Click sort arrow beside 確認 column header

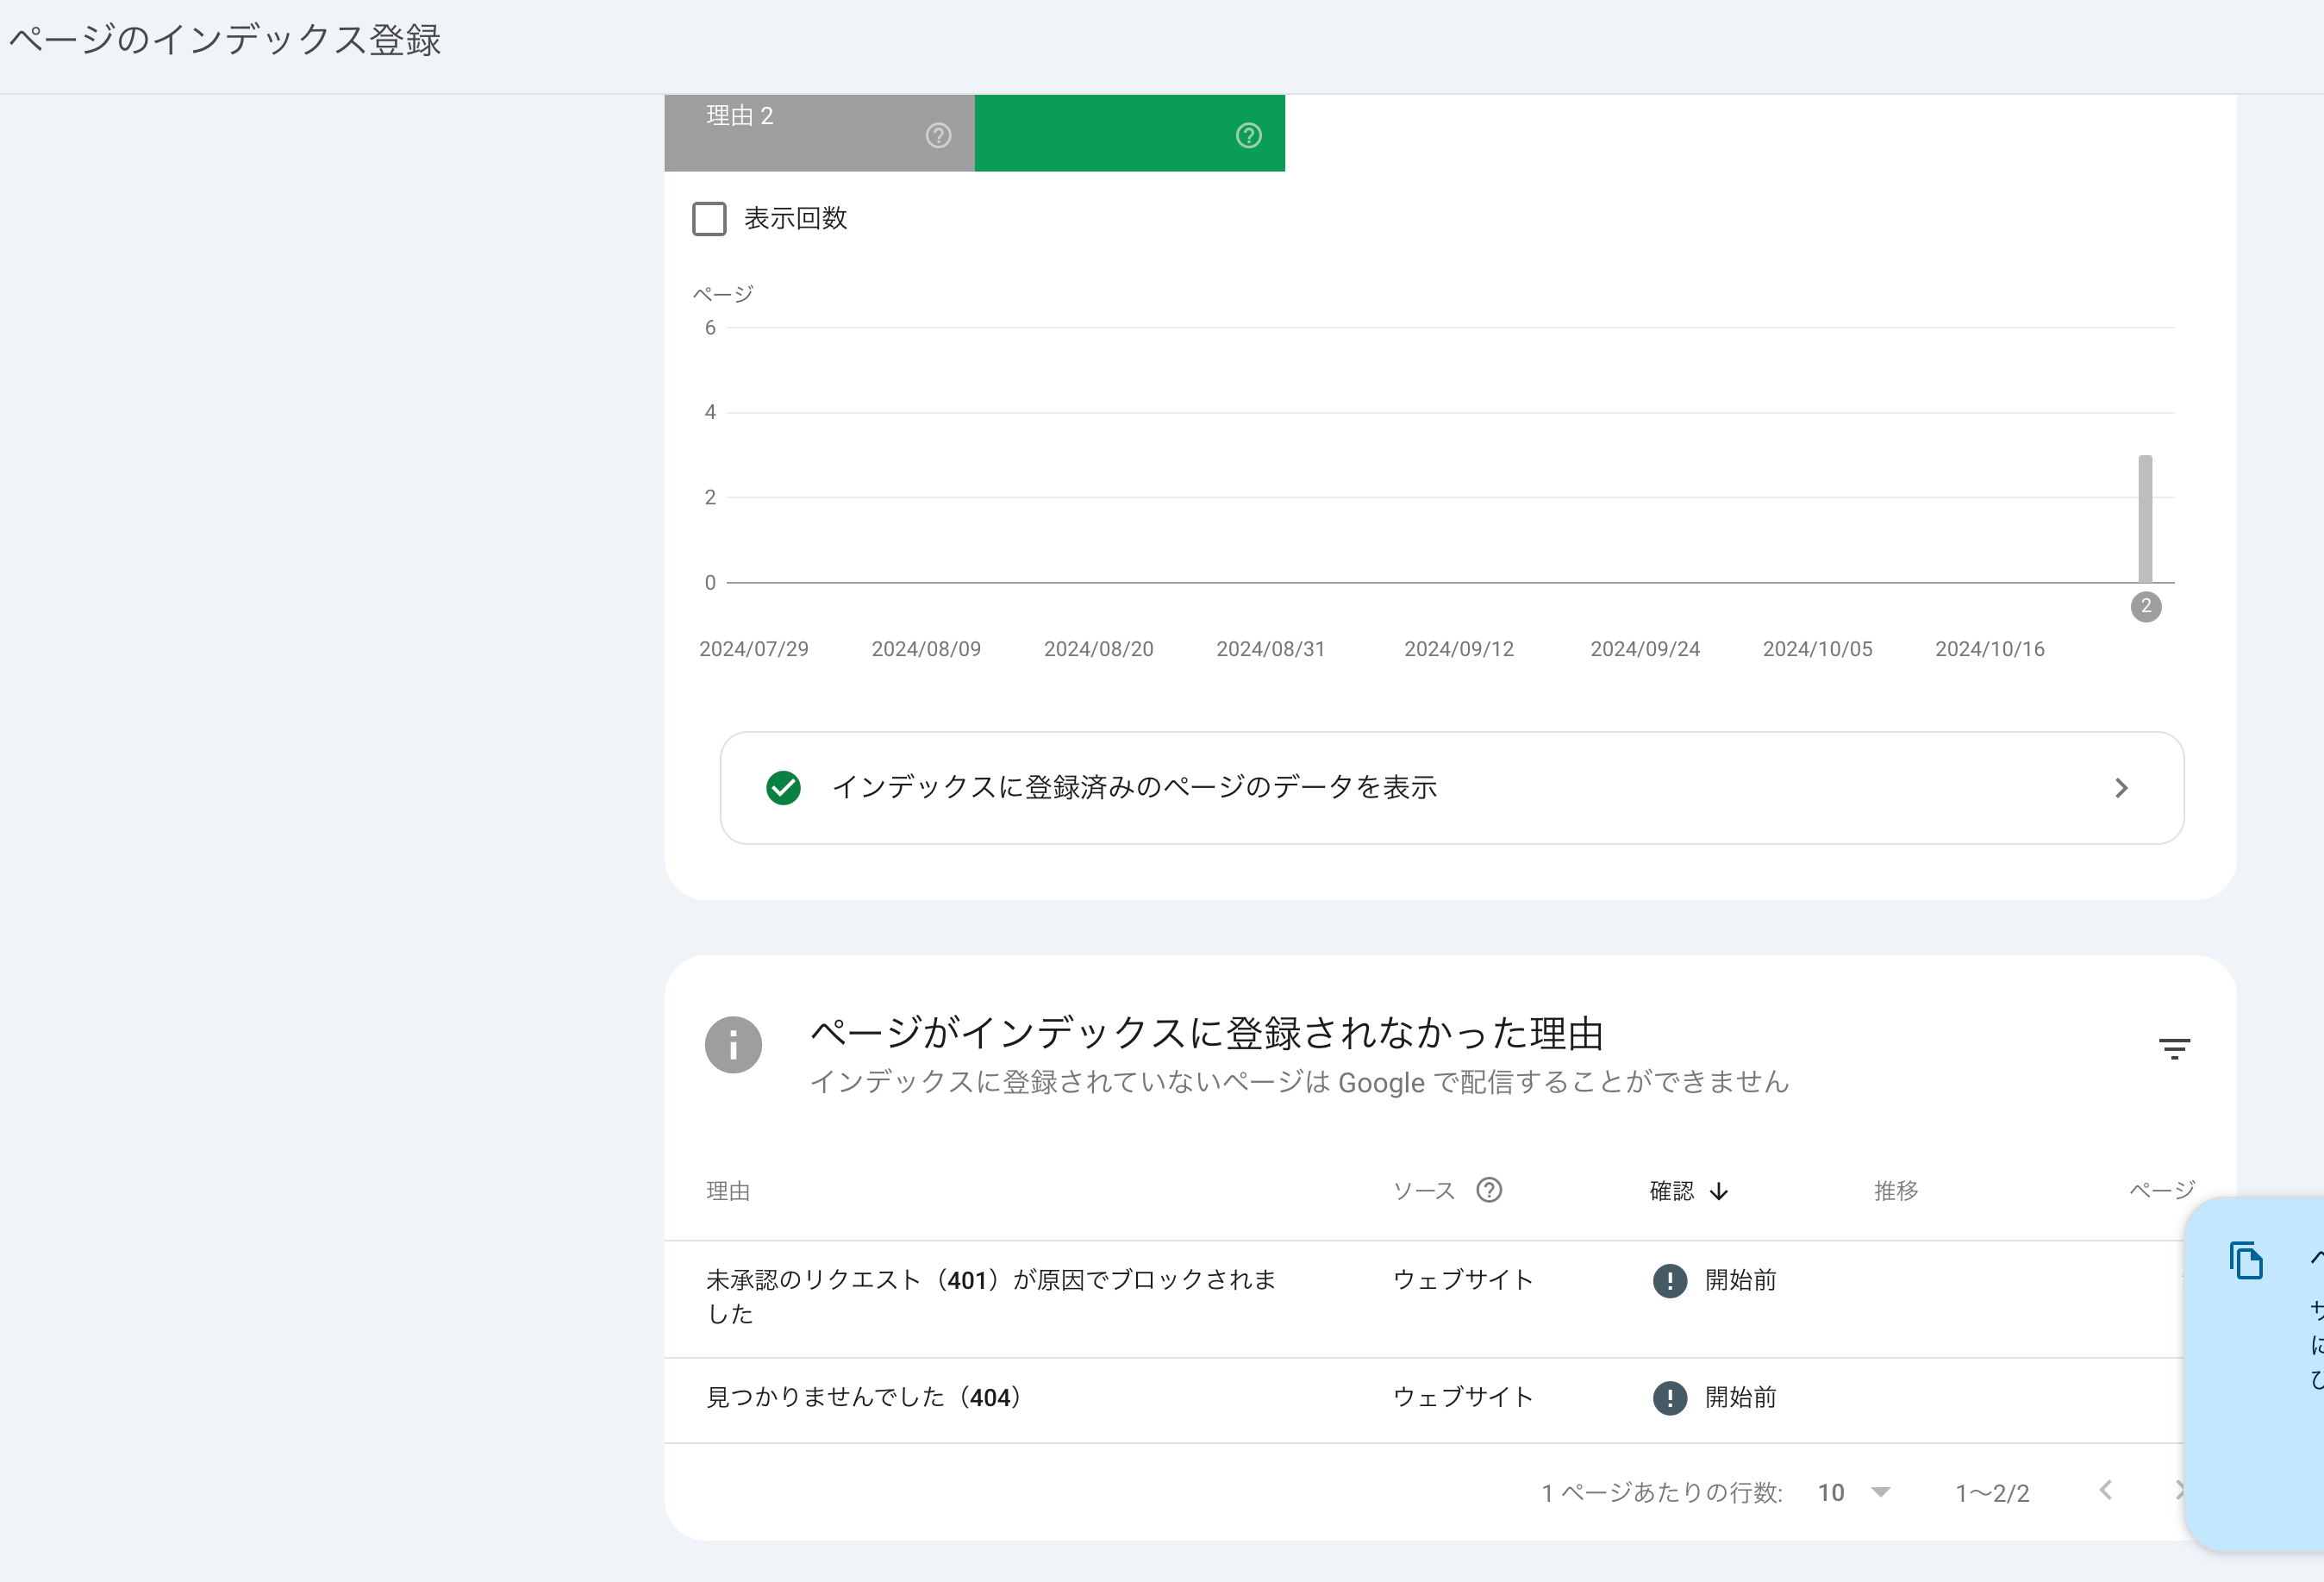(x=1719, y=1191)
